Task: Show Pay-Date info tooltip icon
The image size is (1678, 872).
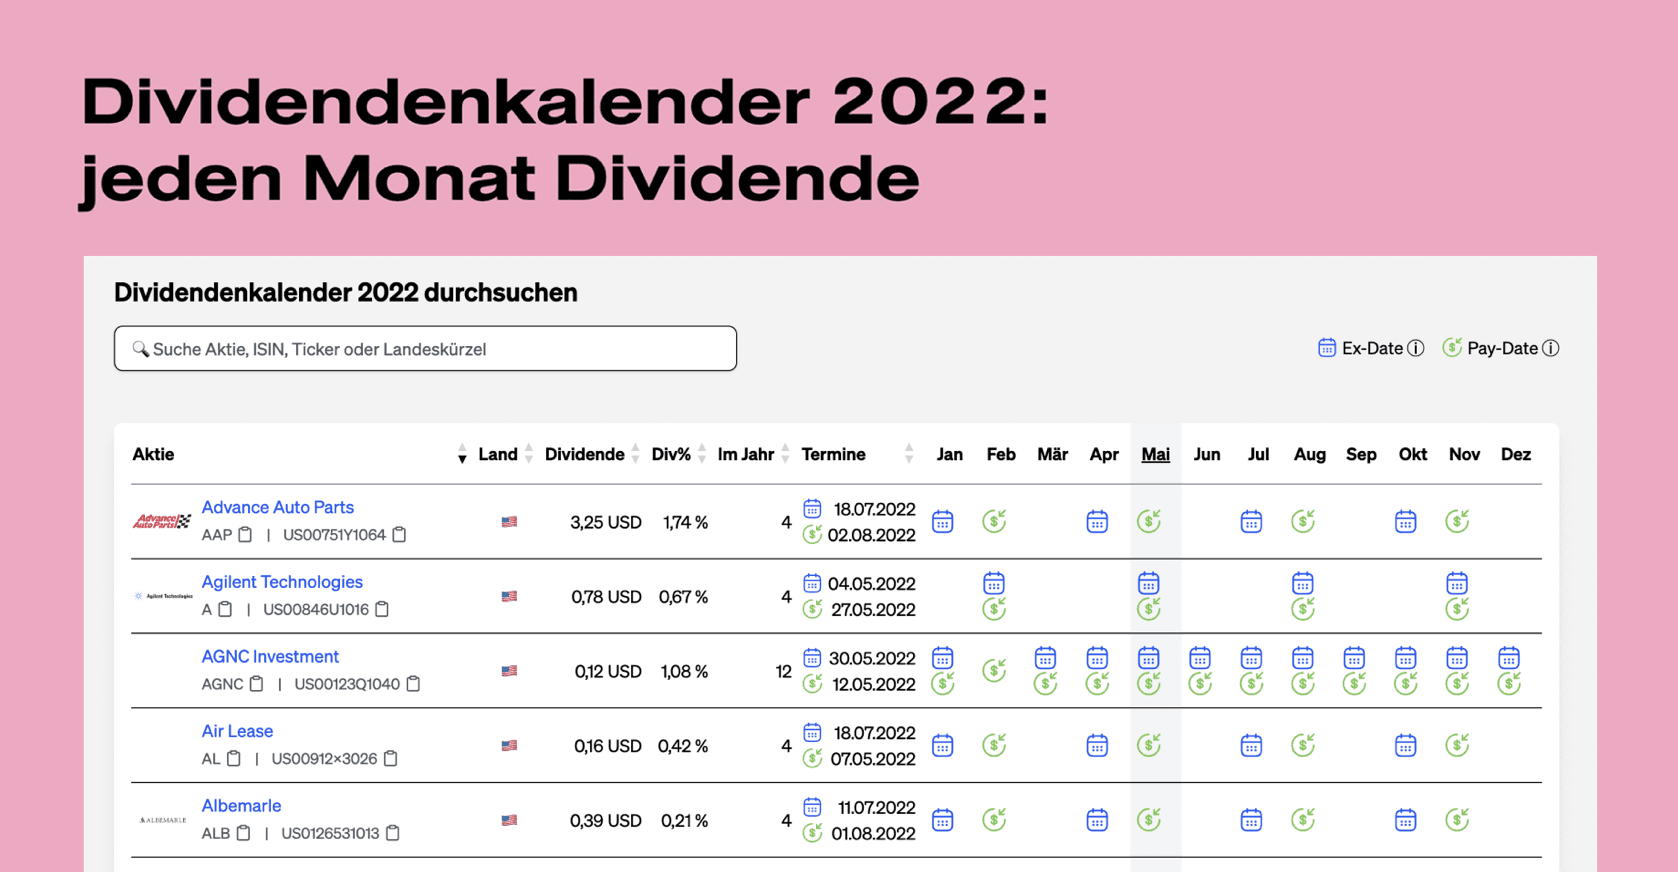Action: coord(1551,348)
